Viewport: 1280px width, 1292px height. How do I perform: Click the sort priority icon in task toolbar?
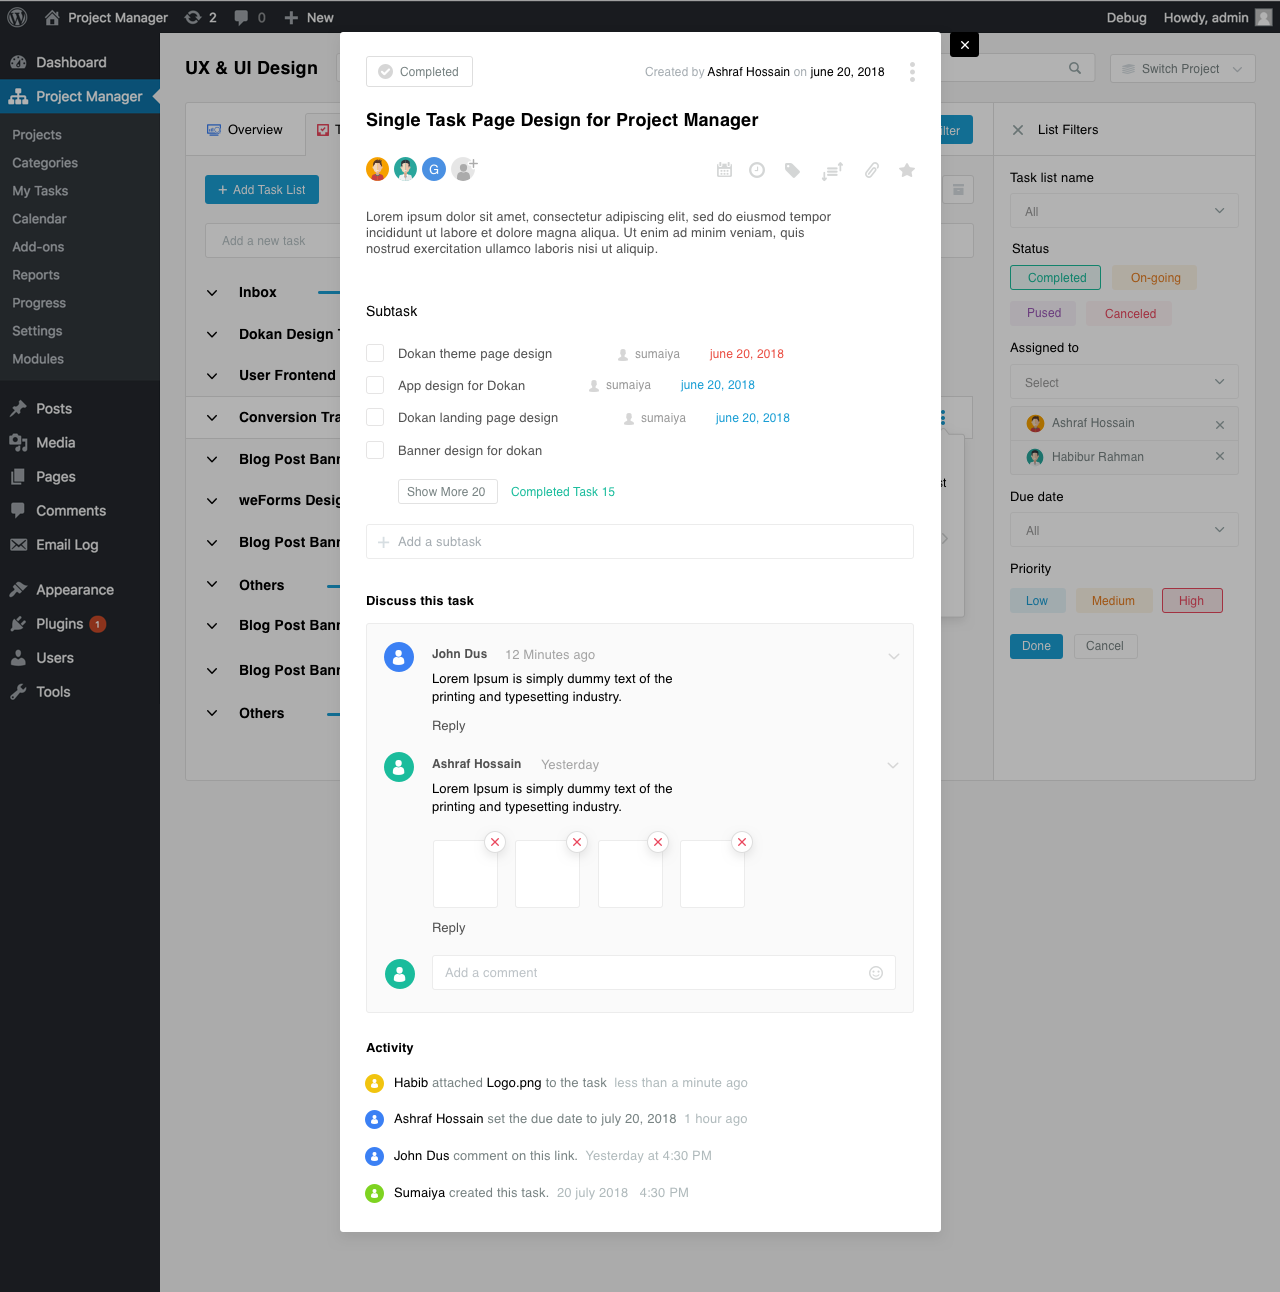(x=832, y=171)
